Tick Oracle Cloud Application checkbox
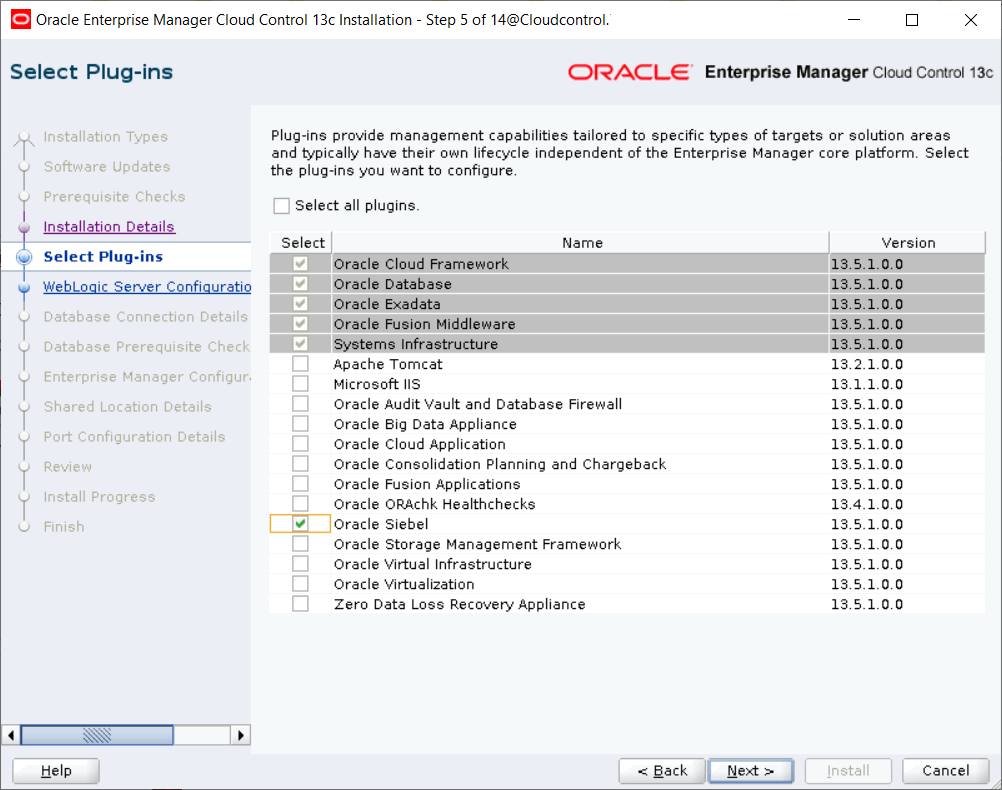 [x=300, y=444]
